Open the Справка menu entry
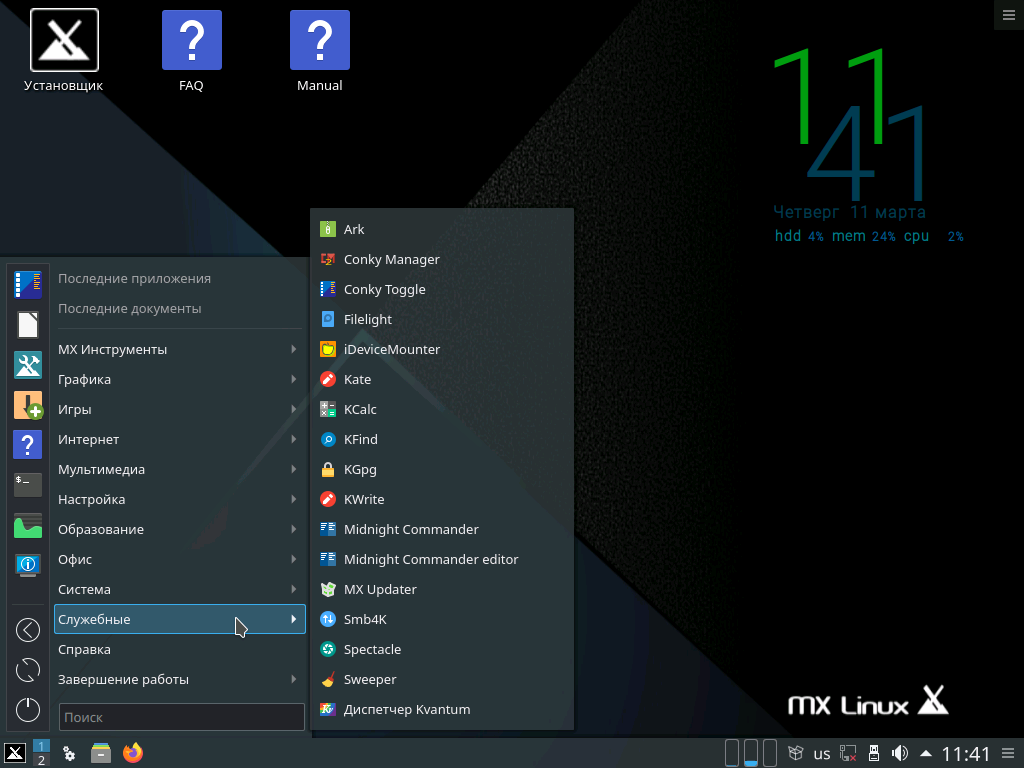Screen dimensions: 1024x768 tap(180, 650)
